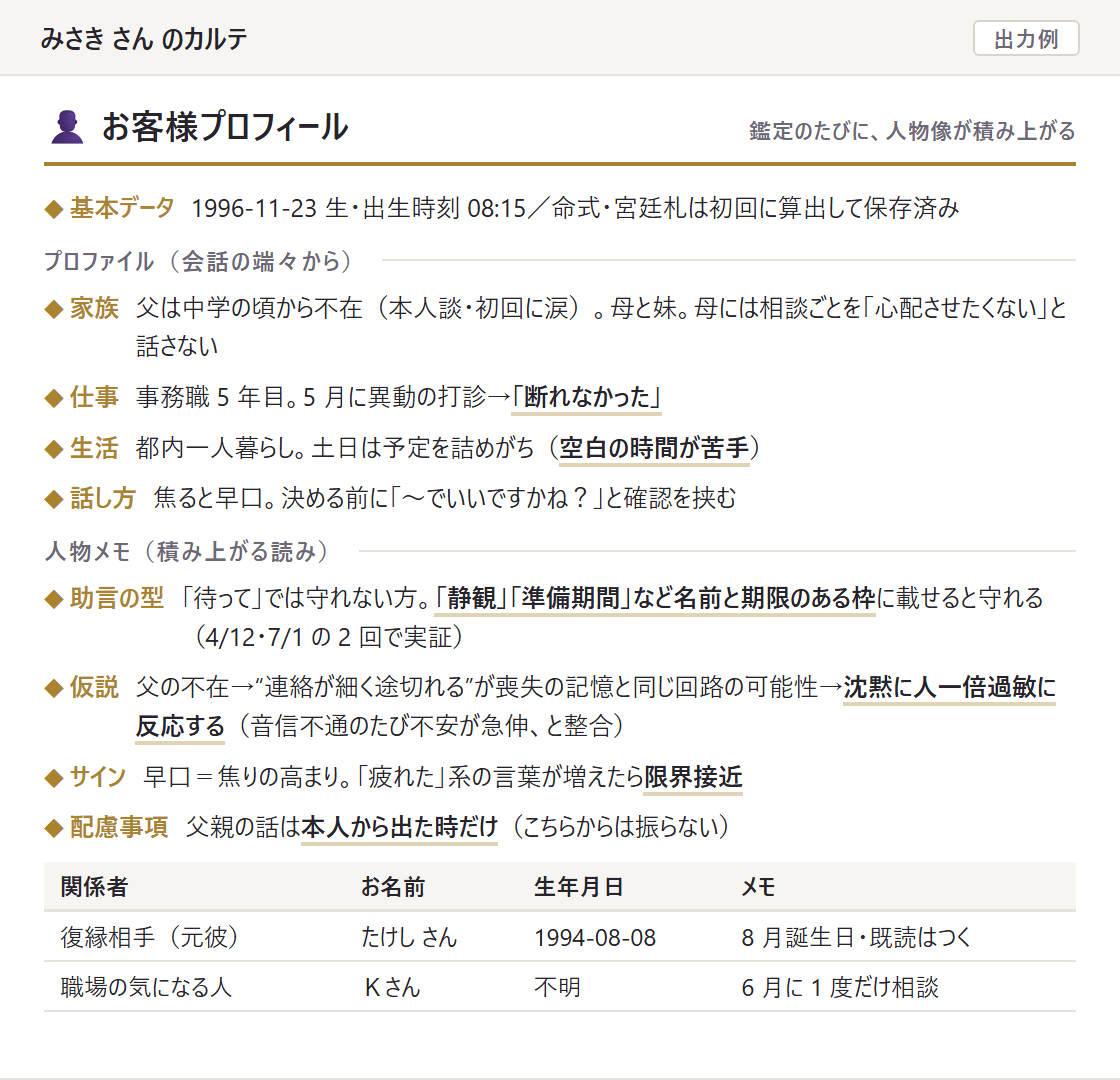Viewport: 1120px width, 1080px height.
Task: Click the メモ column header
Action: pos(759,886)
